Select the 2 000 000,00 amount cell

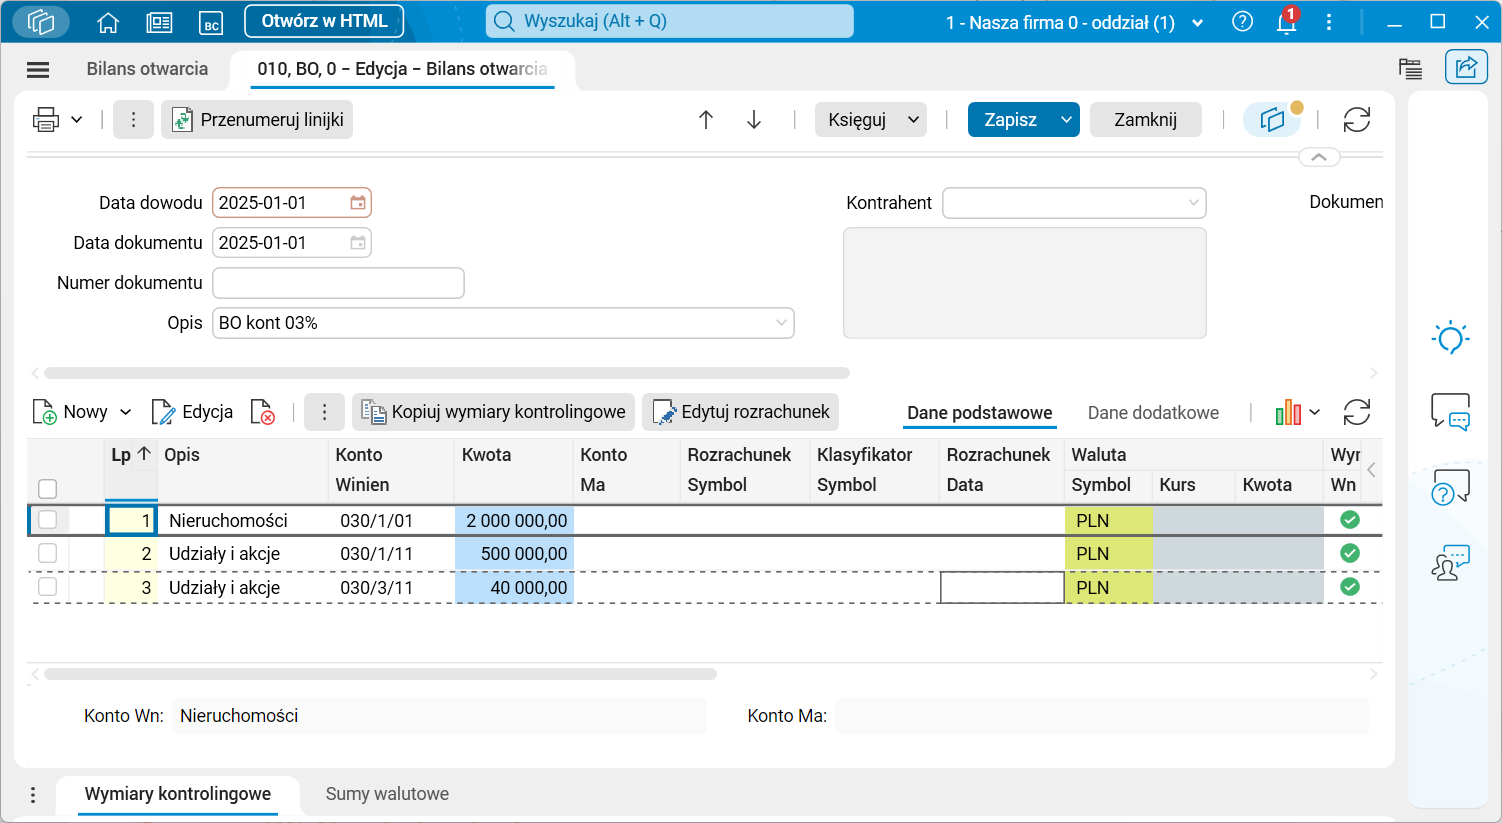[515, 521]
